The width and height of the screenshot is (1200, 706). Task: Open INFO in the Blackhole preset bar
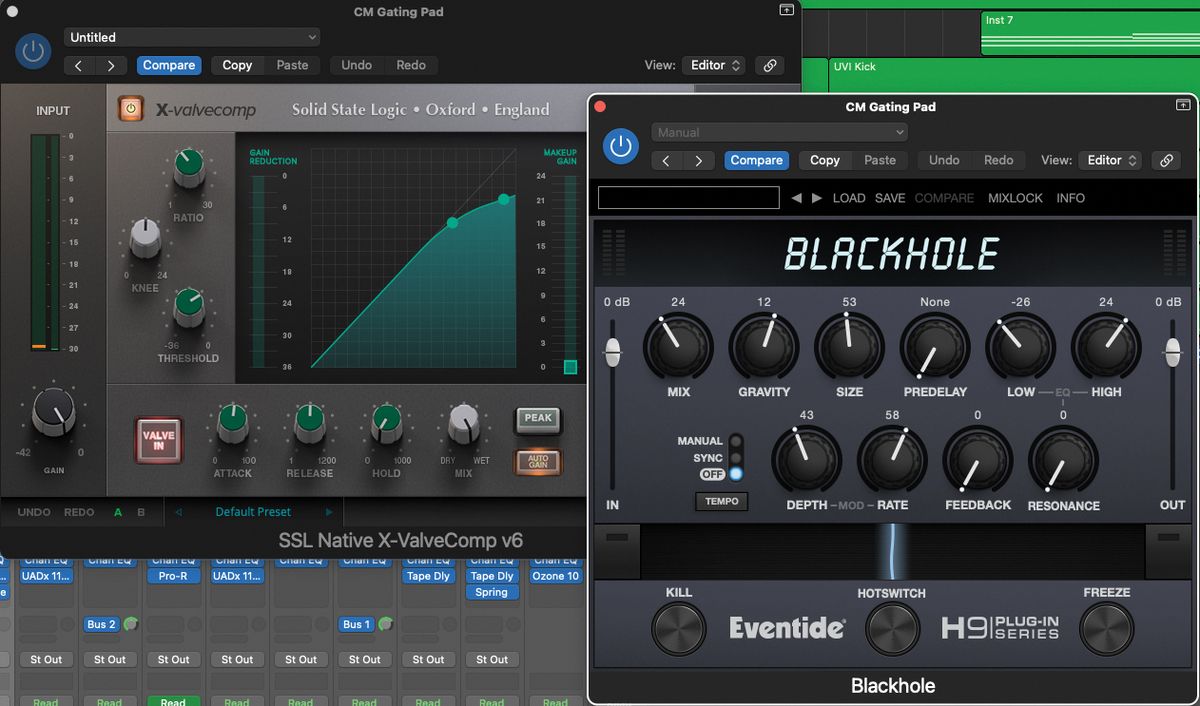coord(1070,198)
